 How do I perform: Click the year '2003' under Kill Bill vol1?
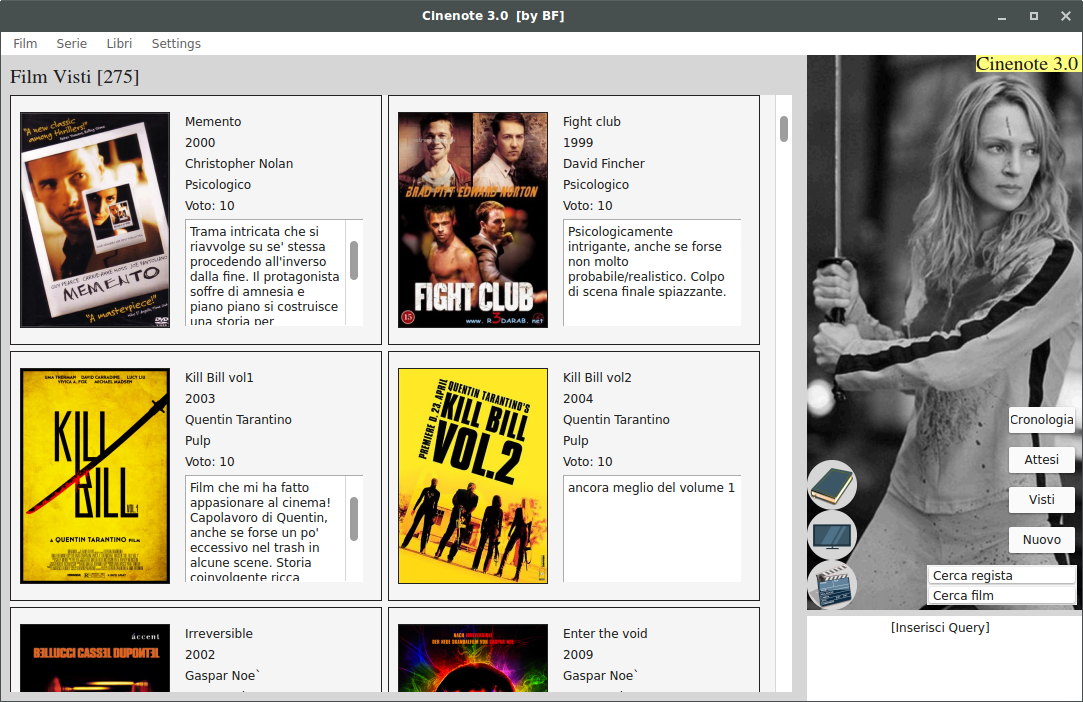tap(200, 399)
